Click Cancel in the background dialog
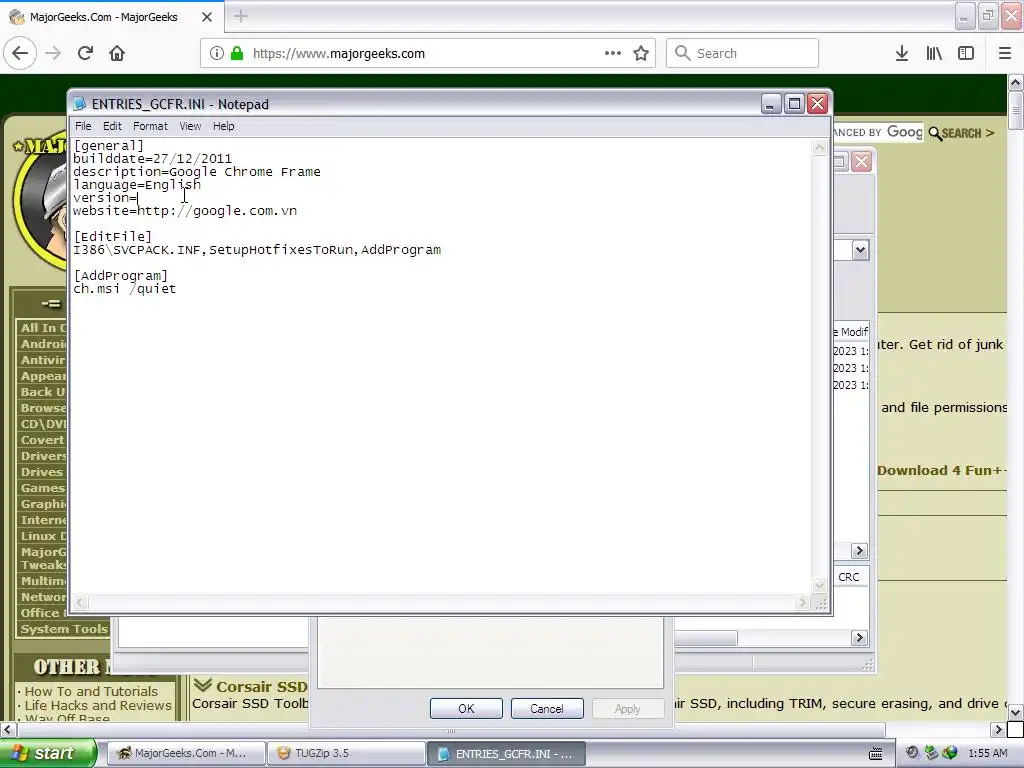 pyautogui.click(x=547, y=709)
